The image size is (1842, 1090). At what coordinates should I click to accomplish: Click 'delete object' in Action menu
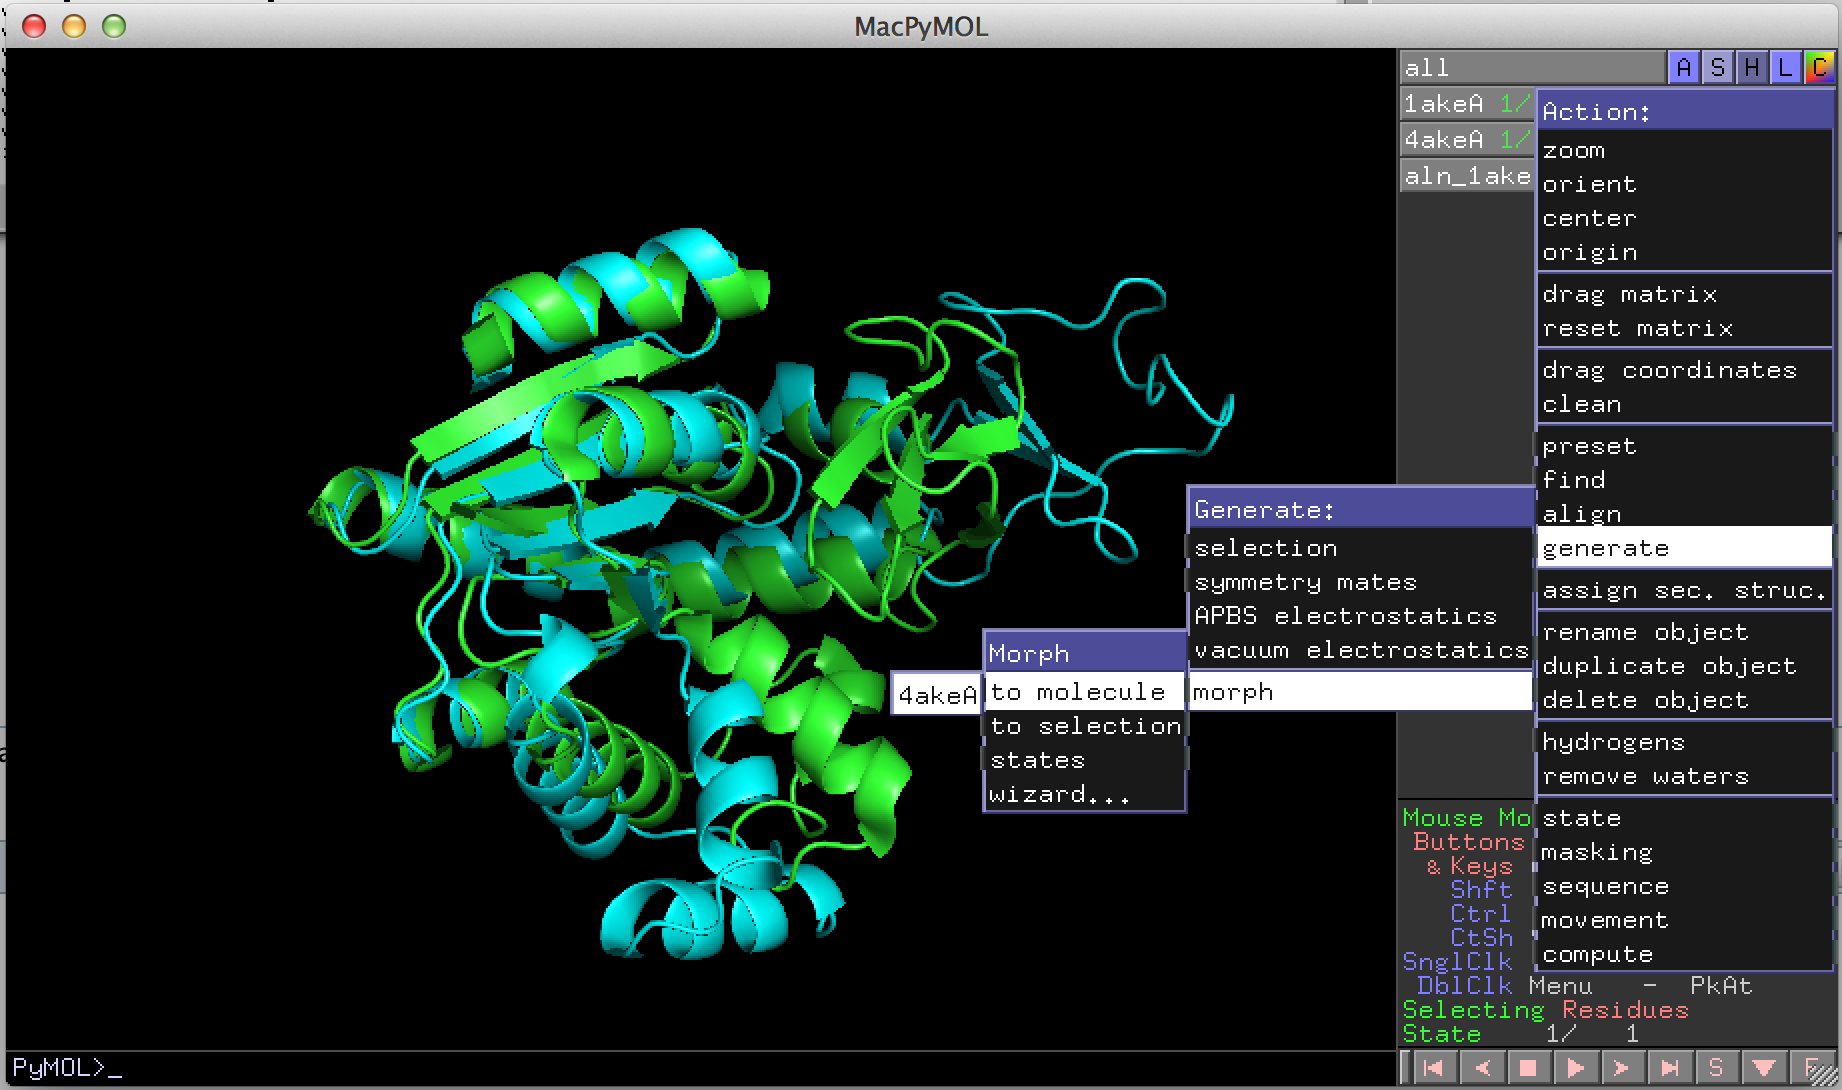tap(1645, 700)
